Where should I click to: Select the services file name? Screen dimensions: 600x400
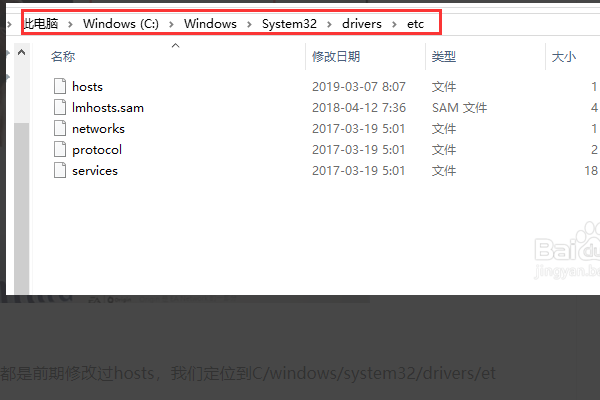pyautogui.click(x=95, y=171)
